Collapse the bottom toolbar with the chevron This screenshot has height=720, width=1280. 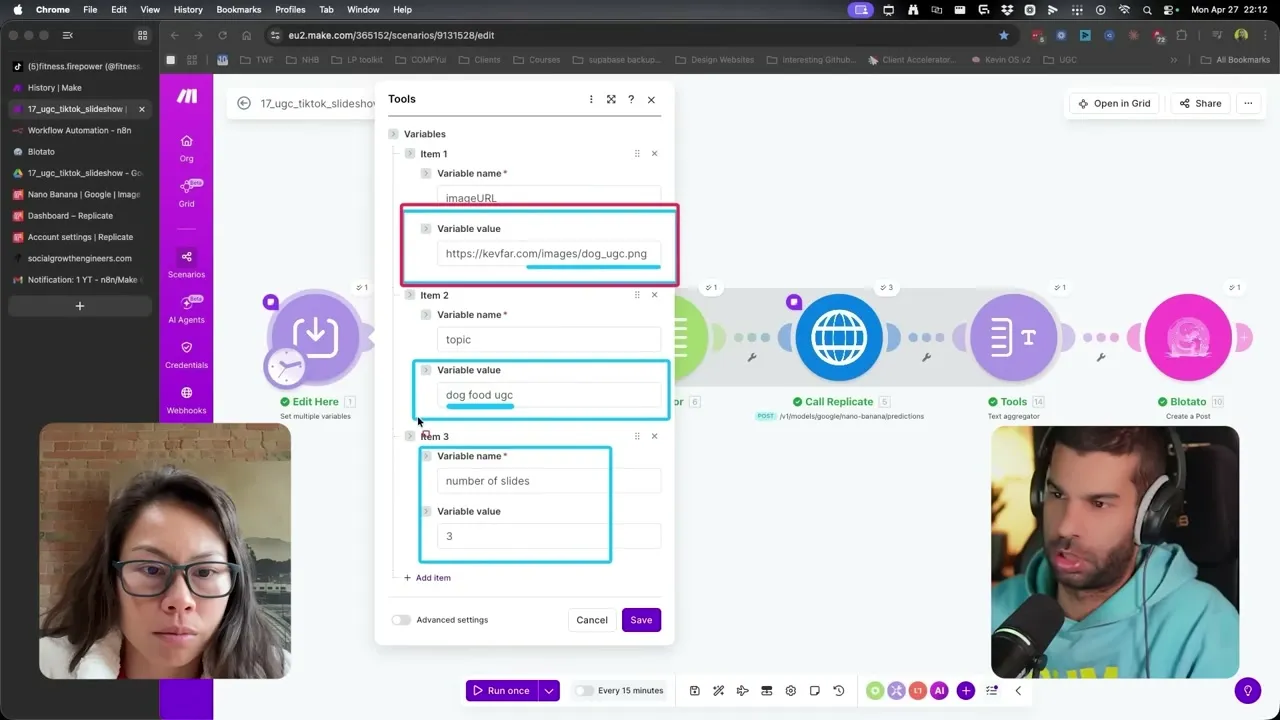(1018, 690)
